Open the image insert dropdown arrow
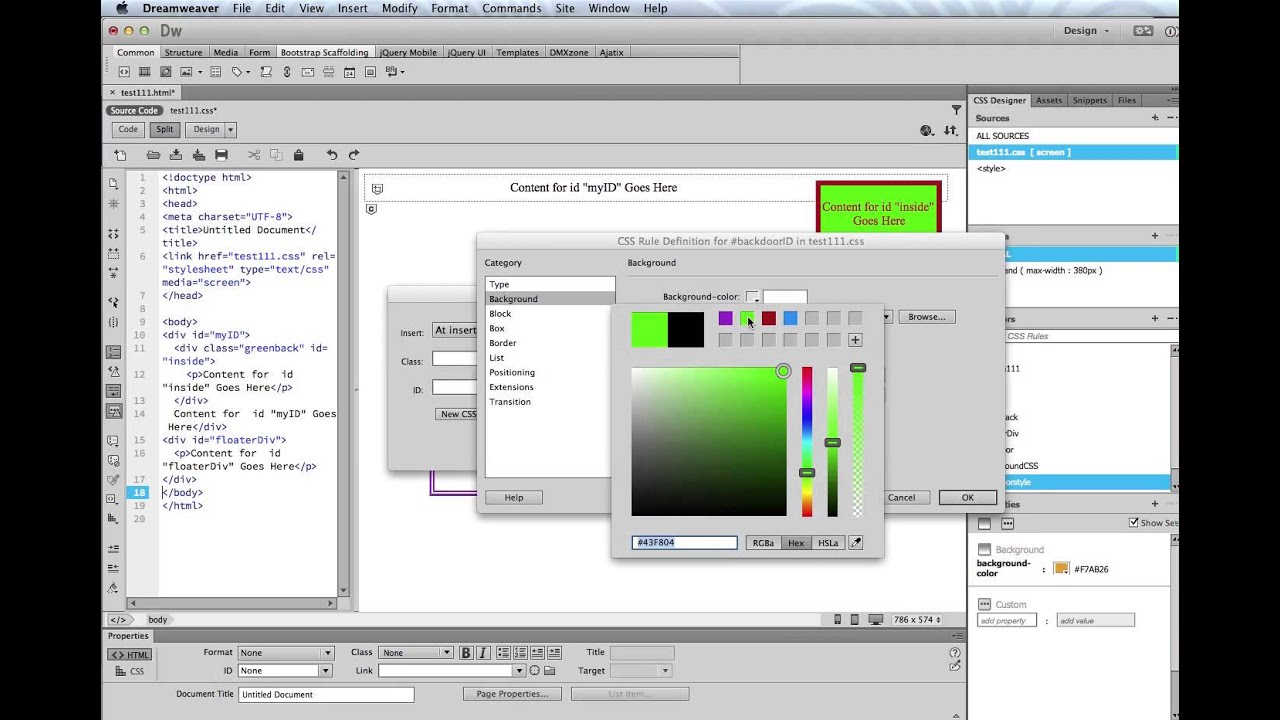The height and width of the screenshot is (720, 1280). (x=200, y=72)
